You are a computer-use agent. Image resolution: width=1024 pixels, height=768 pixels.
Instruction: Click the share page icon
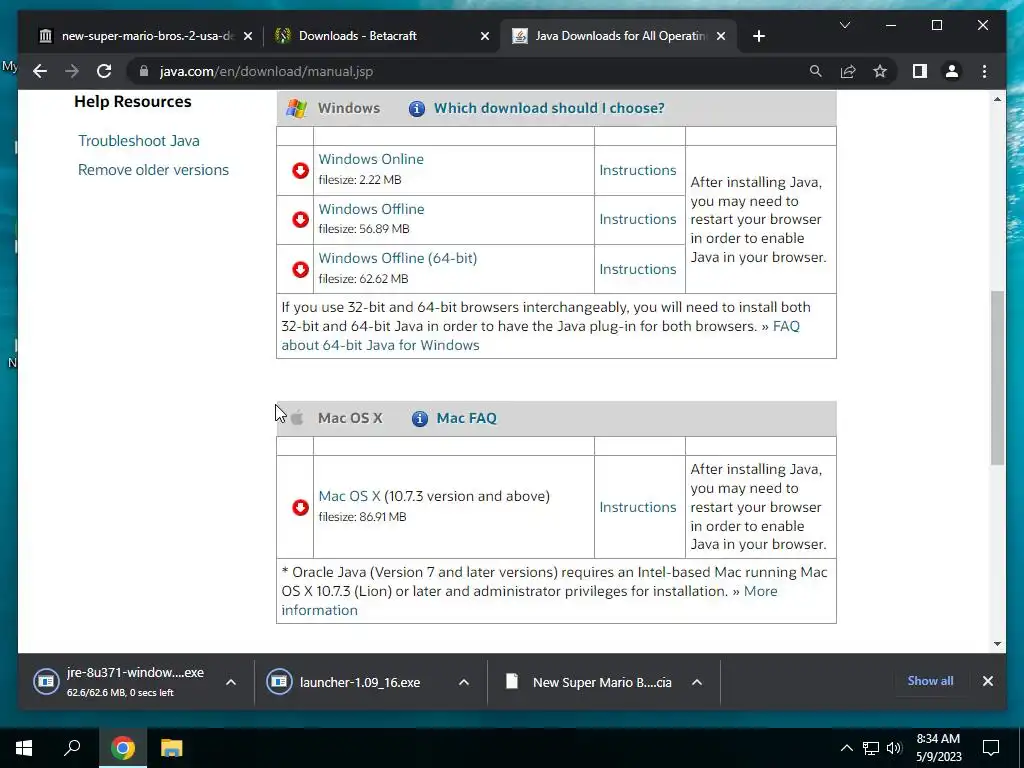pyautogui.click(x=848, y=71)
